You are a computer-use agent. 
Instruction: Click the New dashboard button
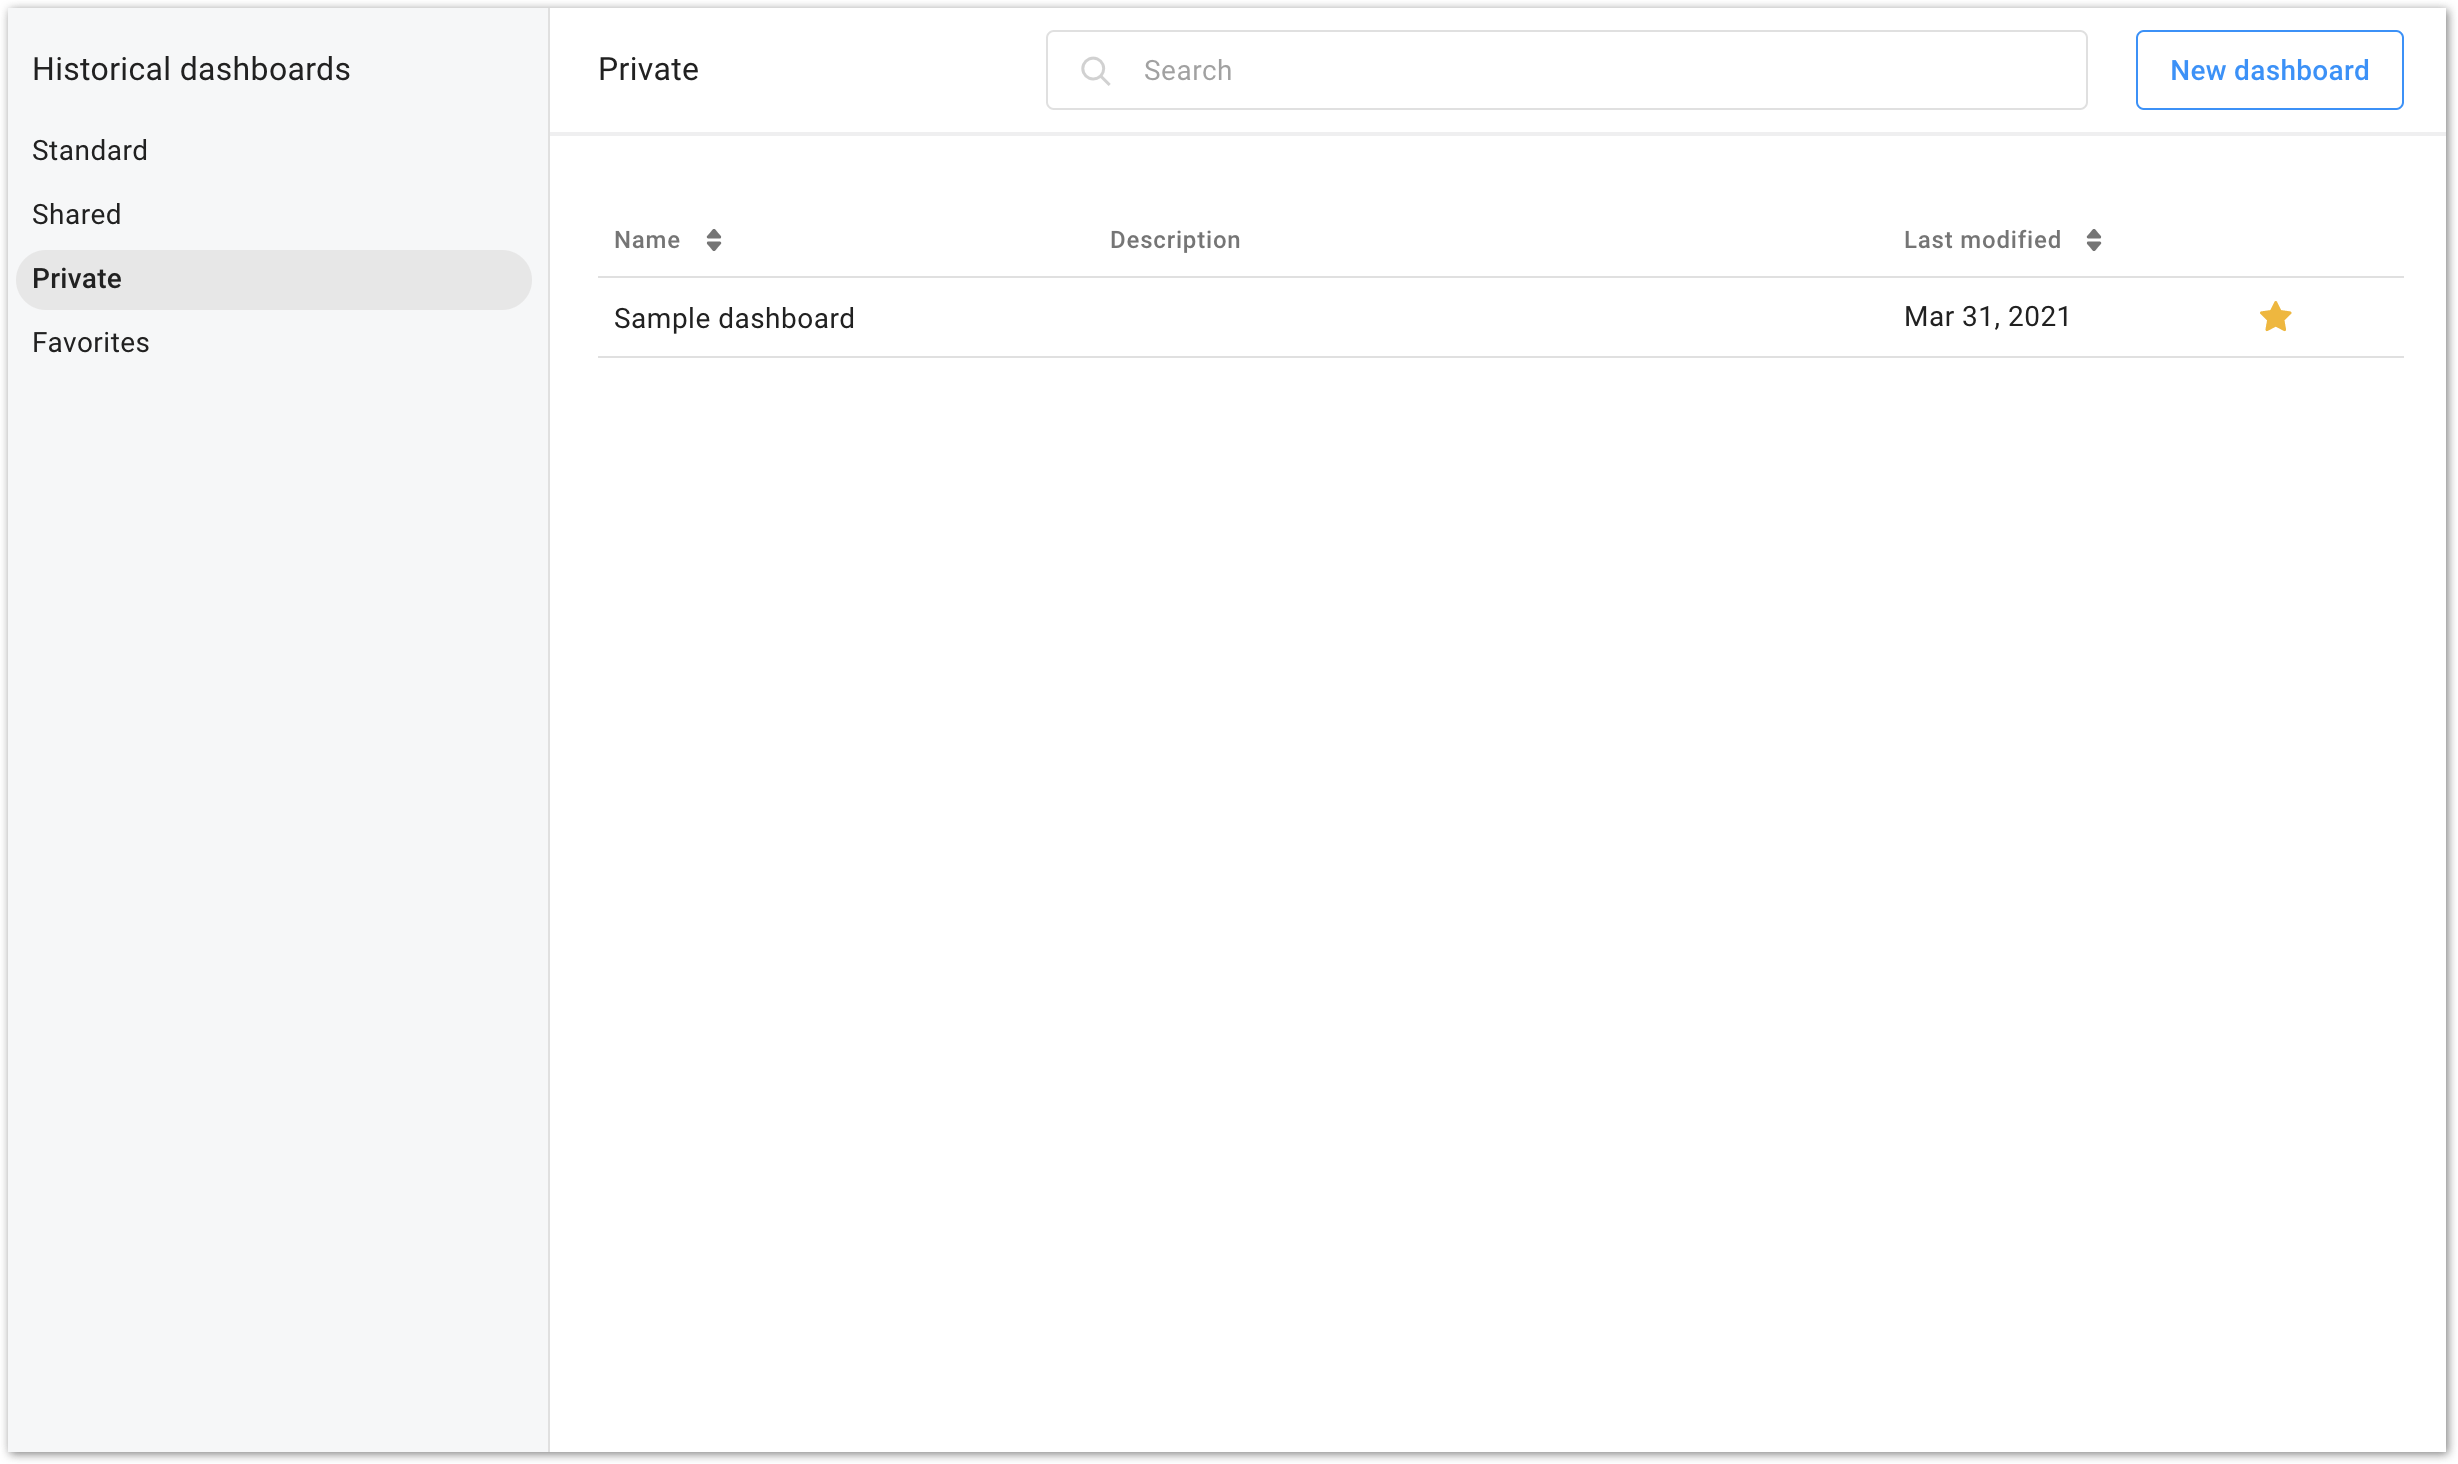[x=2269, y=70]
